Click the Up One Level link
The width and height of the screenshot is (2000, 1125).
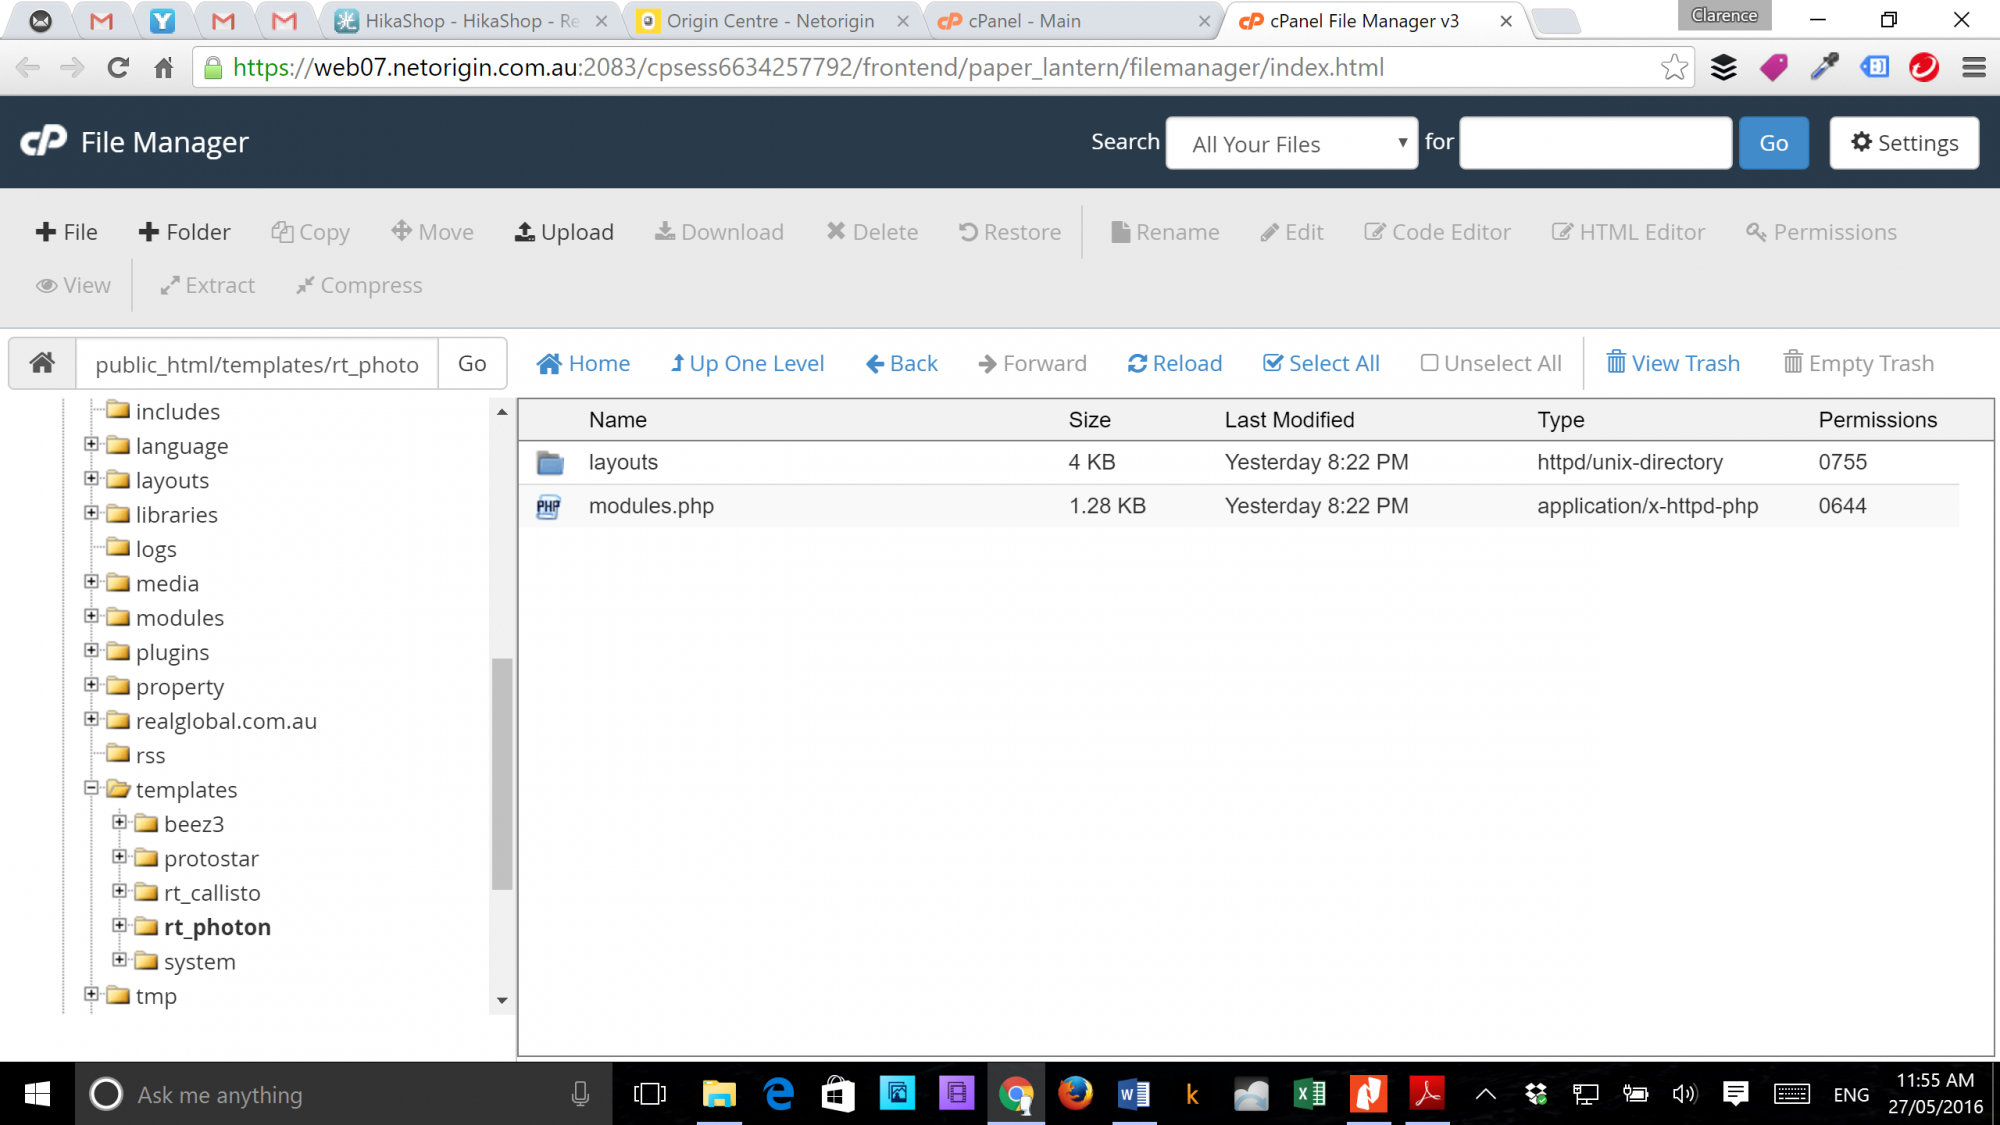click(747, 364)
